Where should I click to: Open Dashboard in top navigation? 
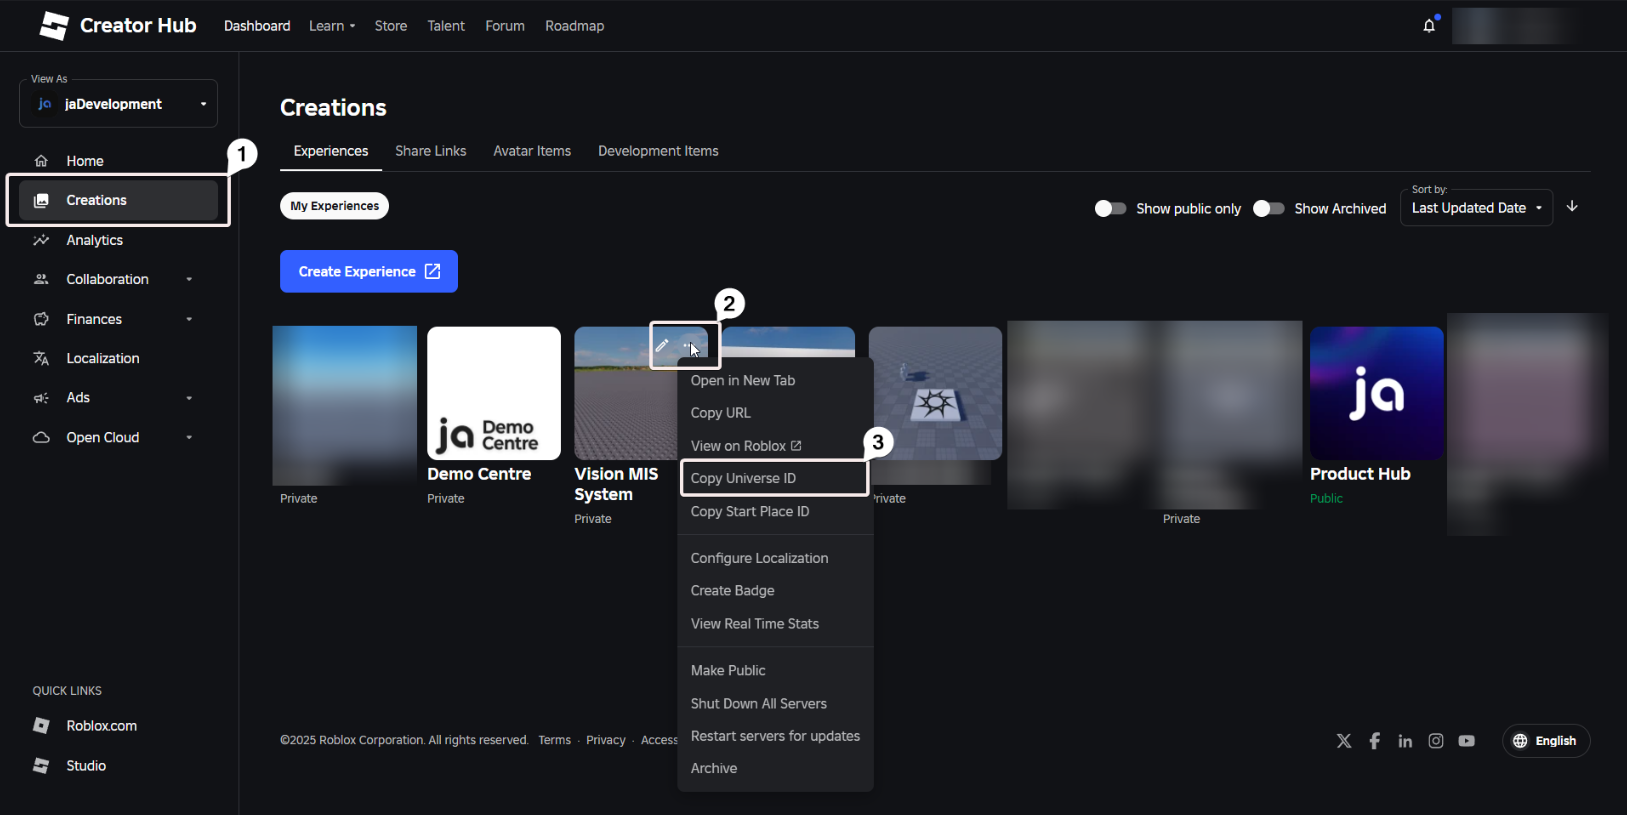coord(257,26)
